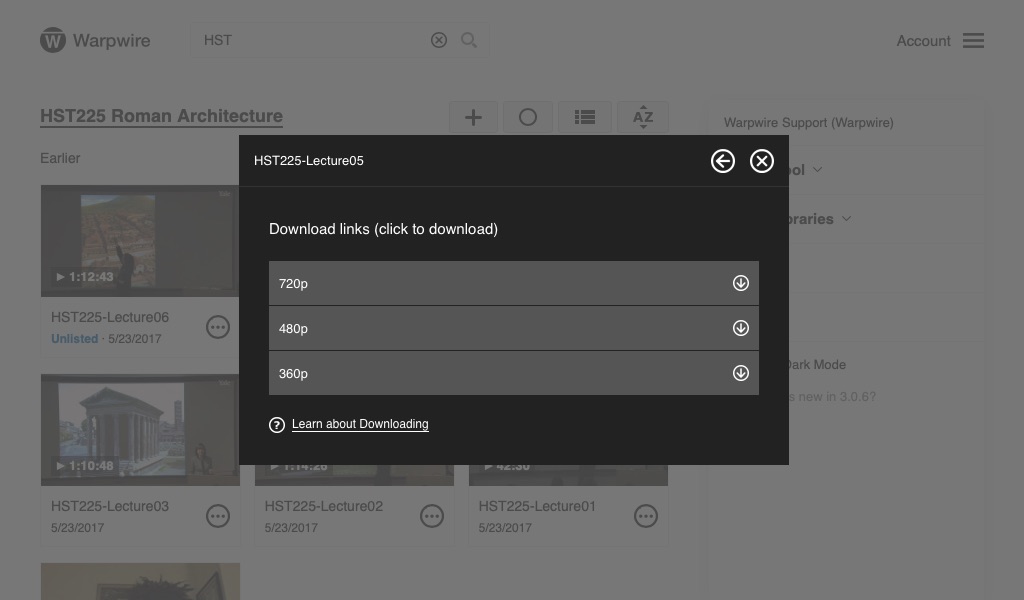1024x600 pixels.
Task: Select Warpwire Support (Warpwire) in sidebar
Action: (808, 123)
